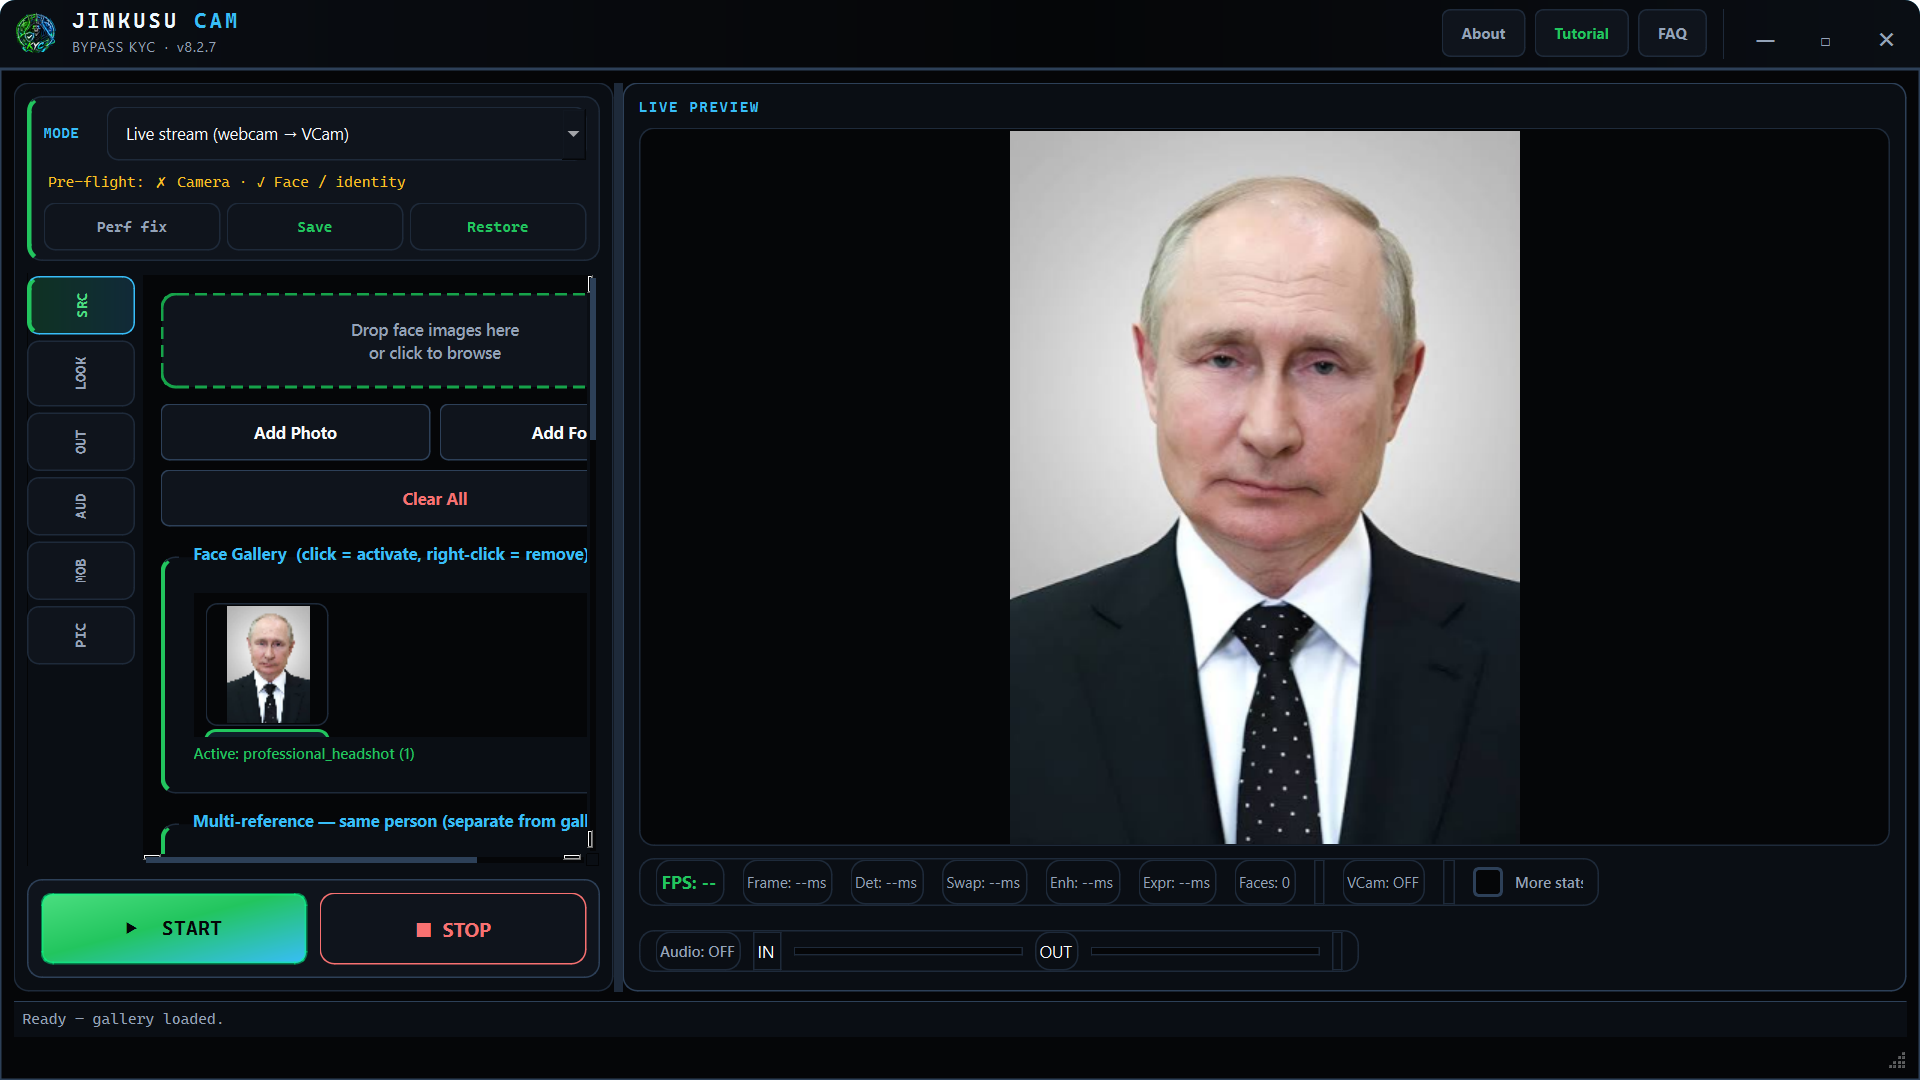Screen dimensions: 1920x1080
Task: Open the FAQ page
Action: (x=1672, y=34)
